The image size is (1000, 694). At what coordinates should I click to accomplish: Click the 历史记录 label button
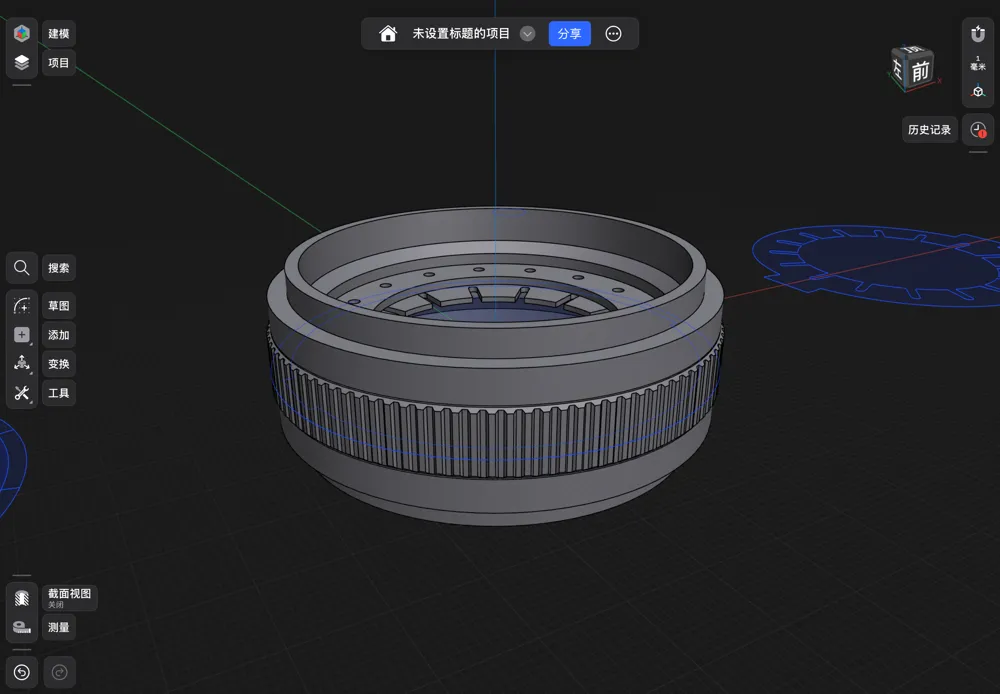929,130
